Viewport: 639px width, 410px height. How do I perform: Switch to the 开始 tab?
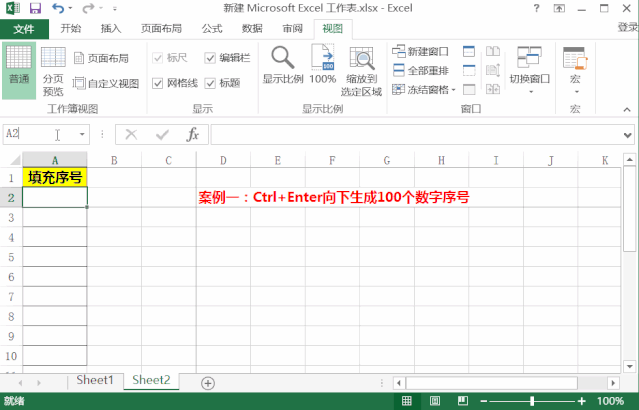[71, 29]
